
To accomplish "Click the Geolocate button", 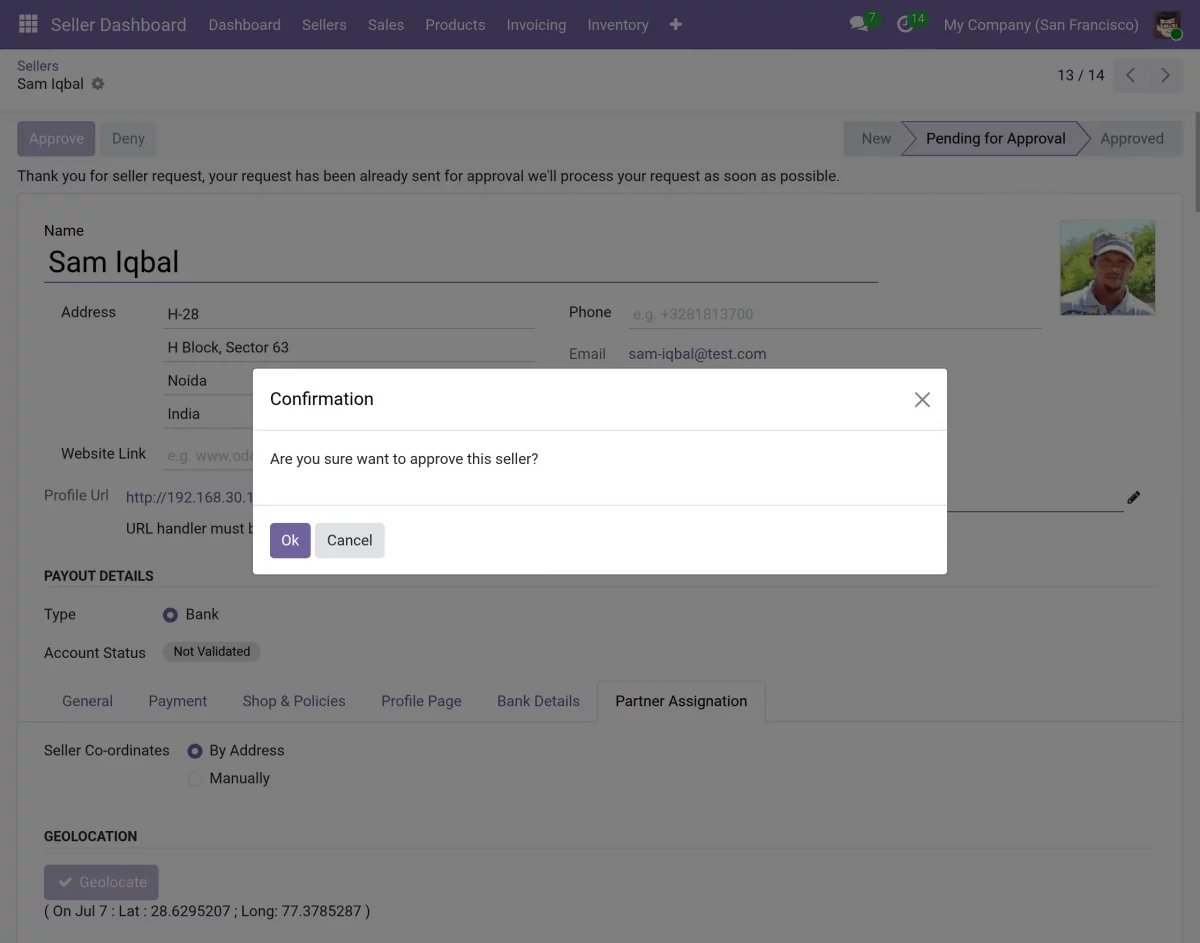I will (x=101, y=882).
